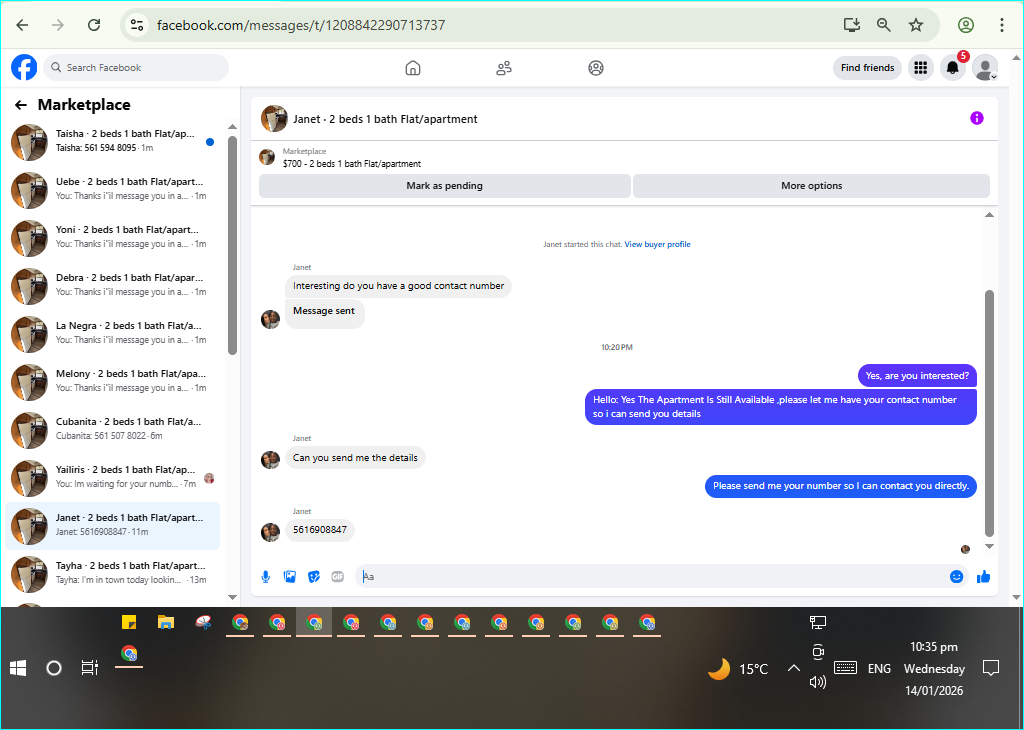
Task: Click 'Please send me your number' message
Action: pyautogui.click(x=840, y=486)
